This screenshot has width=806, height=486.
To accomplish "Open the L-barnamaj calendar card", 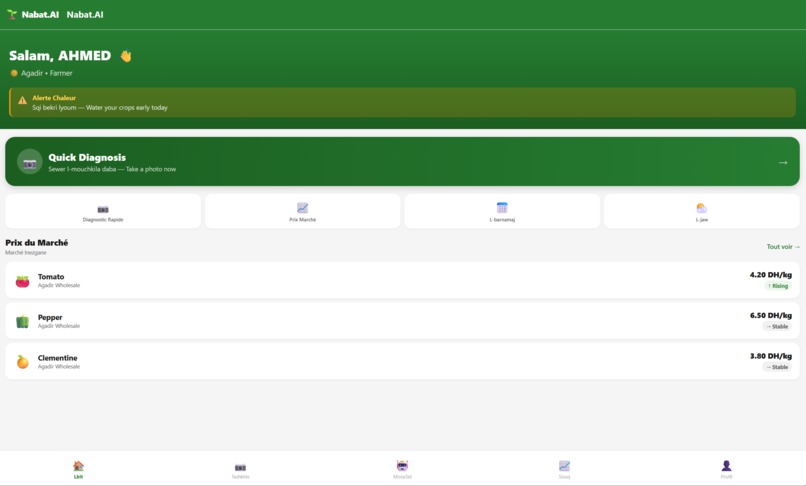I will pos(502,211).
